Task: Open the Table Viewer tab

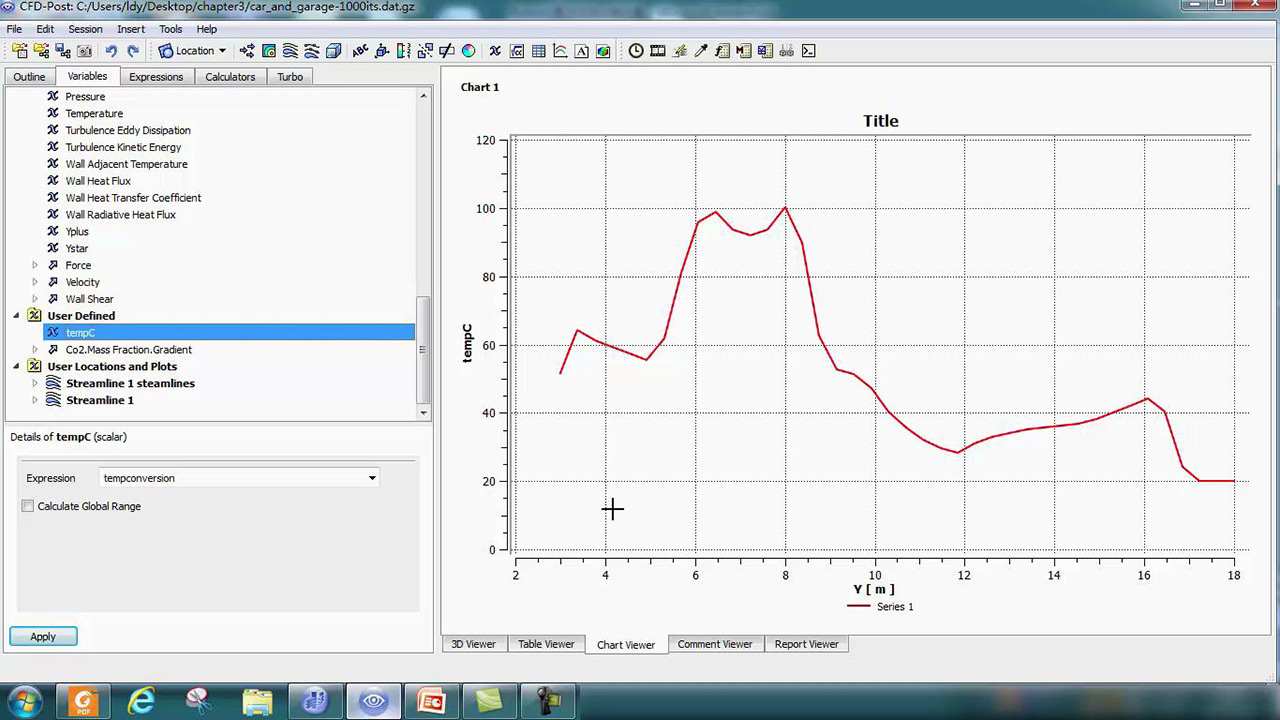Action: [546, 644]
